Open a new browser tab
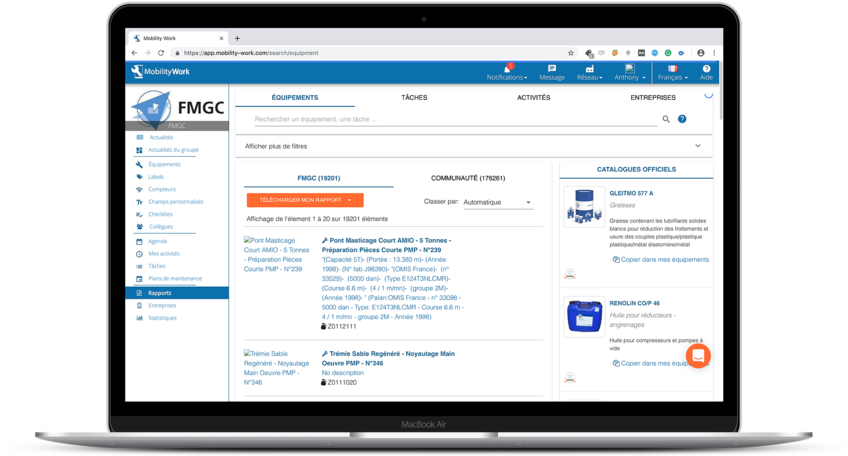The width and height of the screenshot is (848, 456). point(237,38)
